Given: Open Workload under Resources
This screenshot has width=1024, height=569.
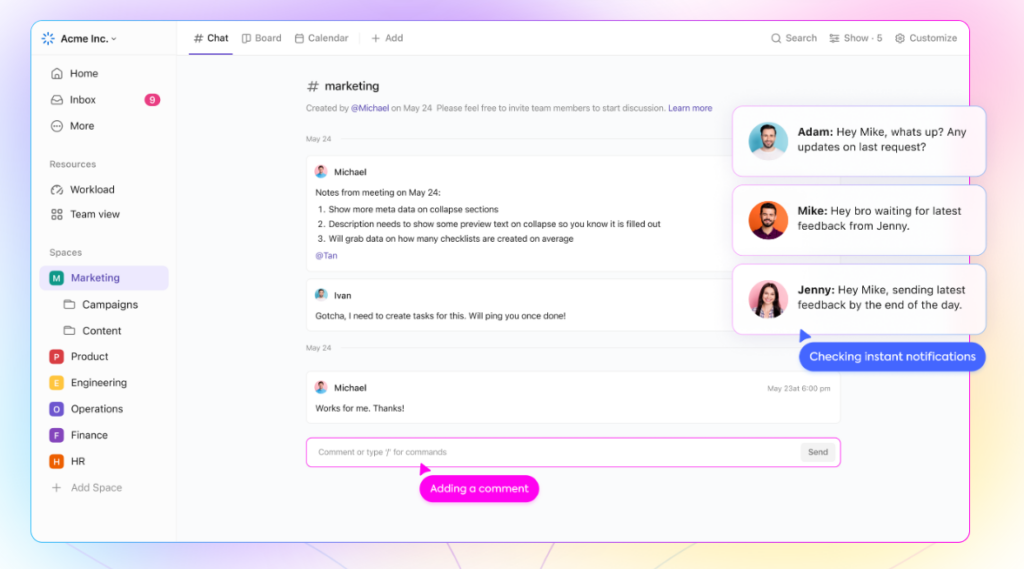Looking at the screenshot, I should 92,189.
